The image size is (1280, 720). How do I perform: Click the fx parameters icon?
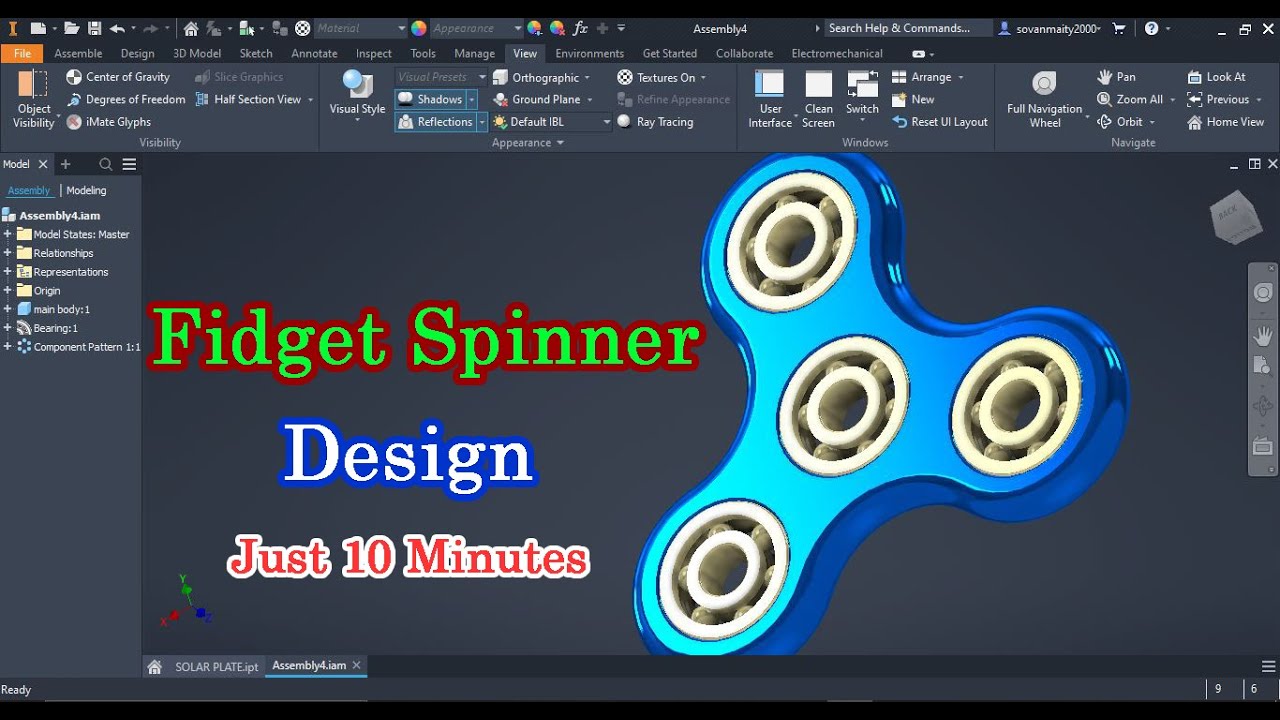(x=580, y=28)
